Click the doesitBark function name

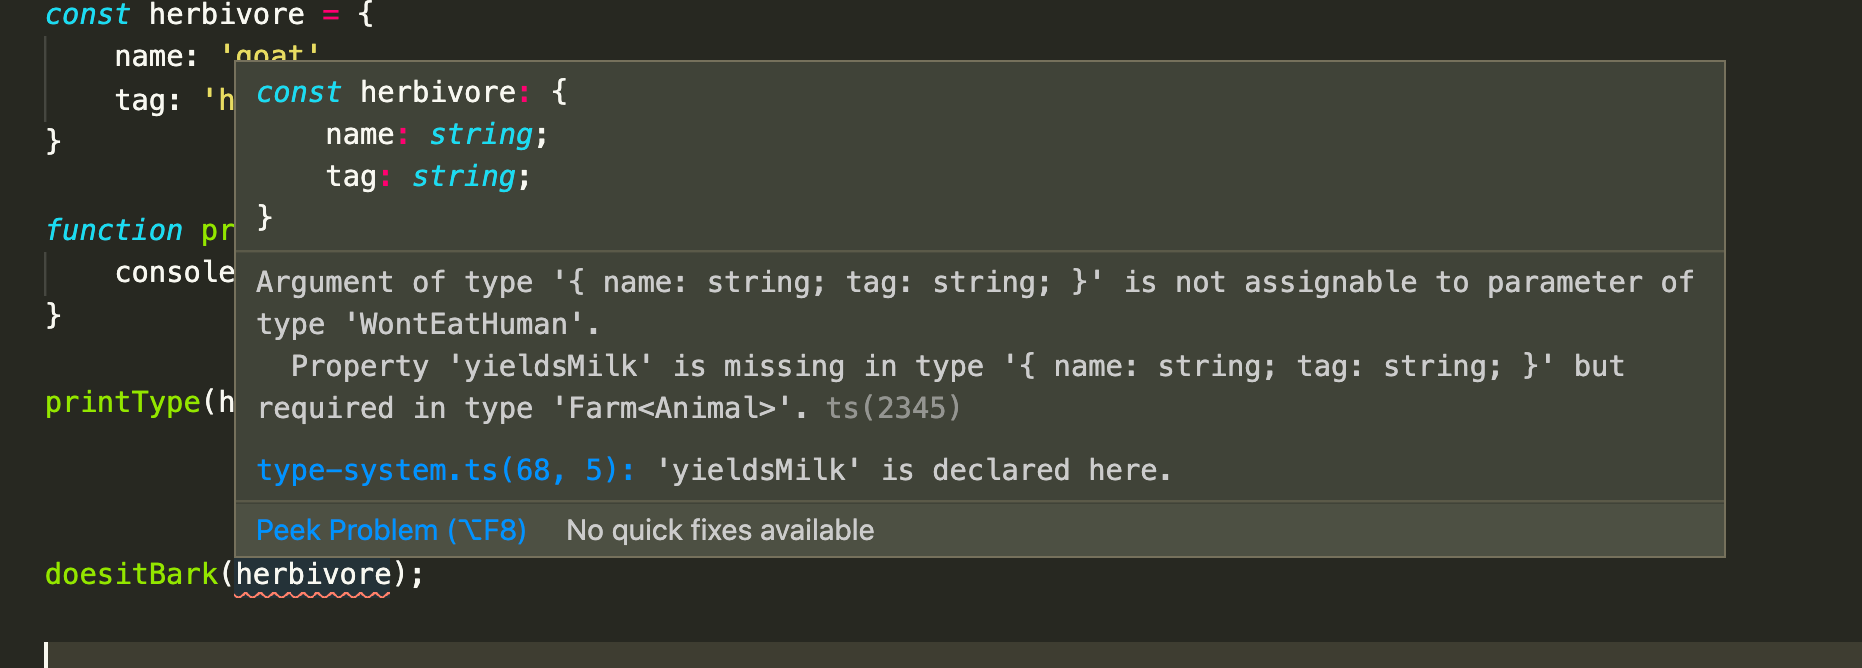pyautogui.click(x=130, y=573)
